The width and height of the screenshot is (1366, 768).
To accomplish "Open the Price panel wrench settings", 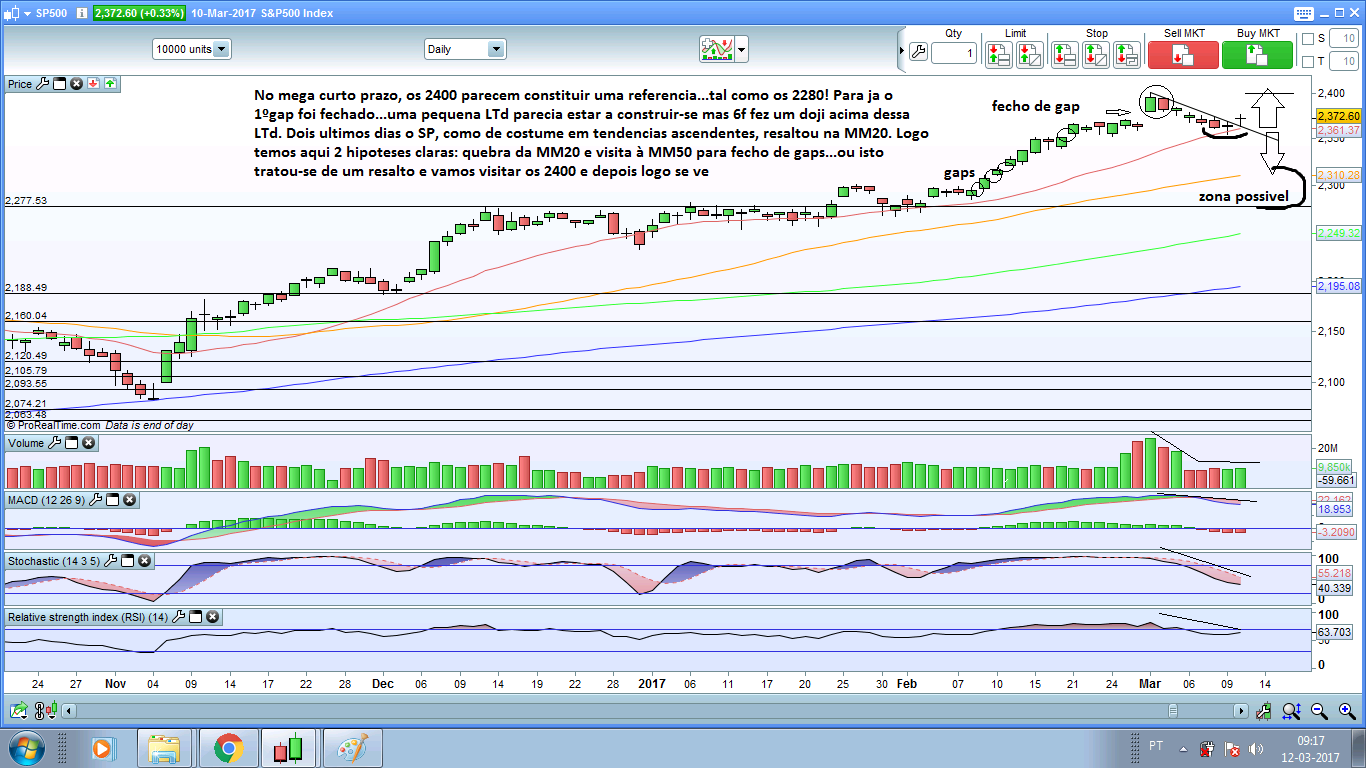I will click(x=42, y=84).
